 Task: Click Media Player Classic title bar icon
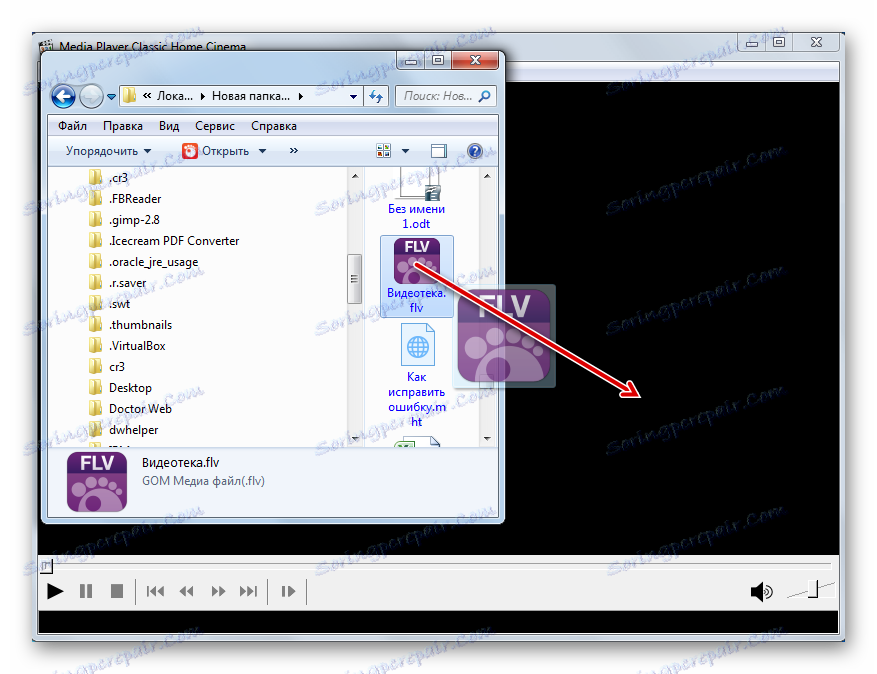pyautogui.click(x=47, y=46)
